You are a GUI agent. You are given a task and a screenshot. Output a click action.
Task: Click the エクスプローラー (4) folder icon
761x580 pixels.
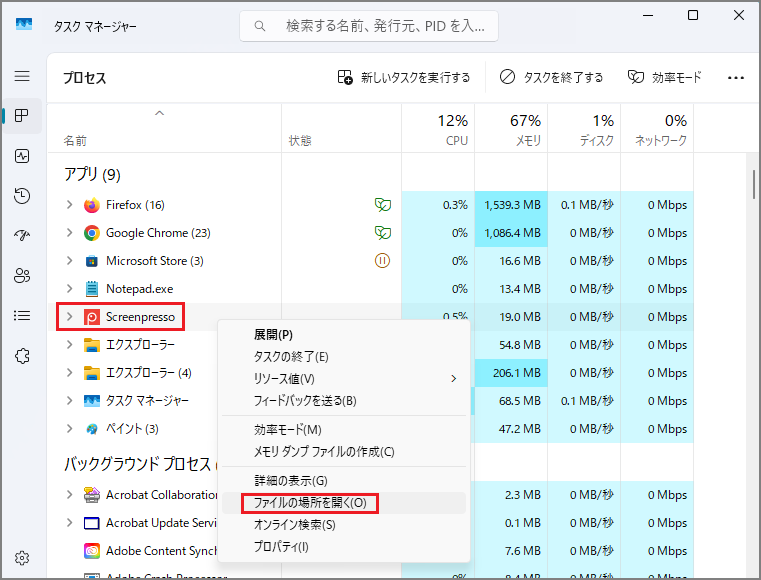(x=92, y=373)
